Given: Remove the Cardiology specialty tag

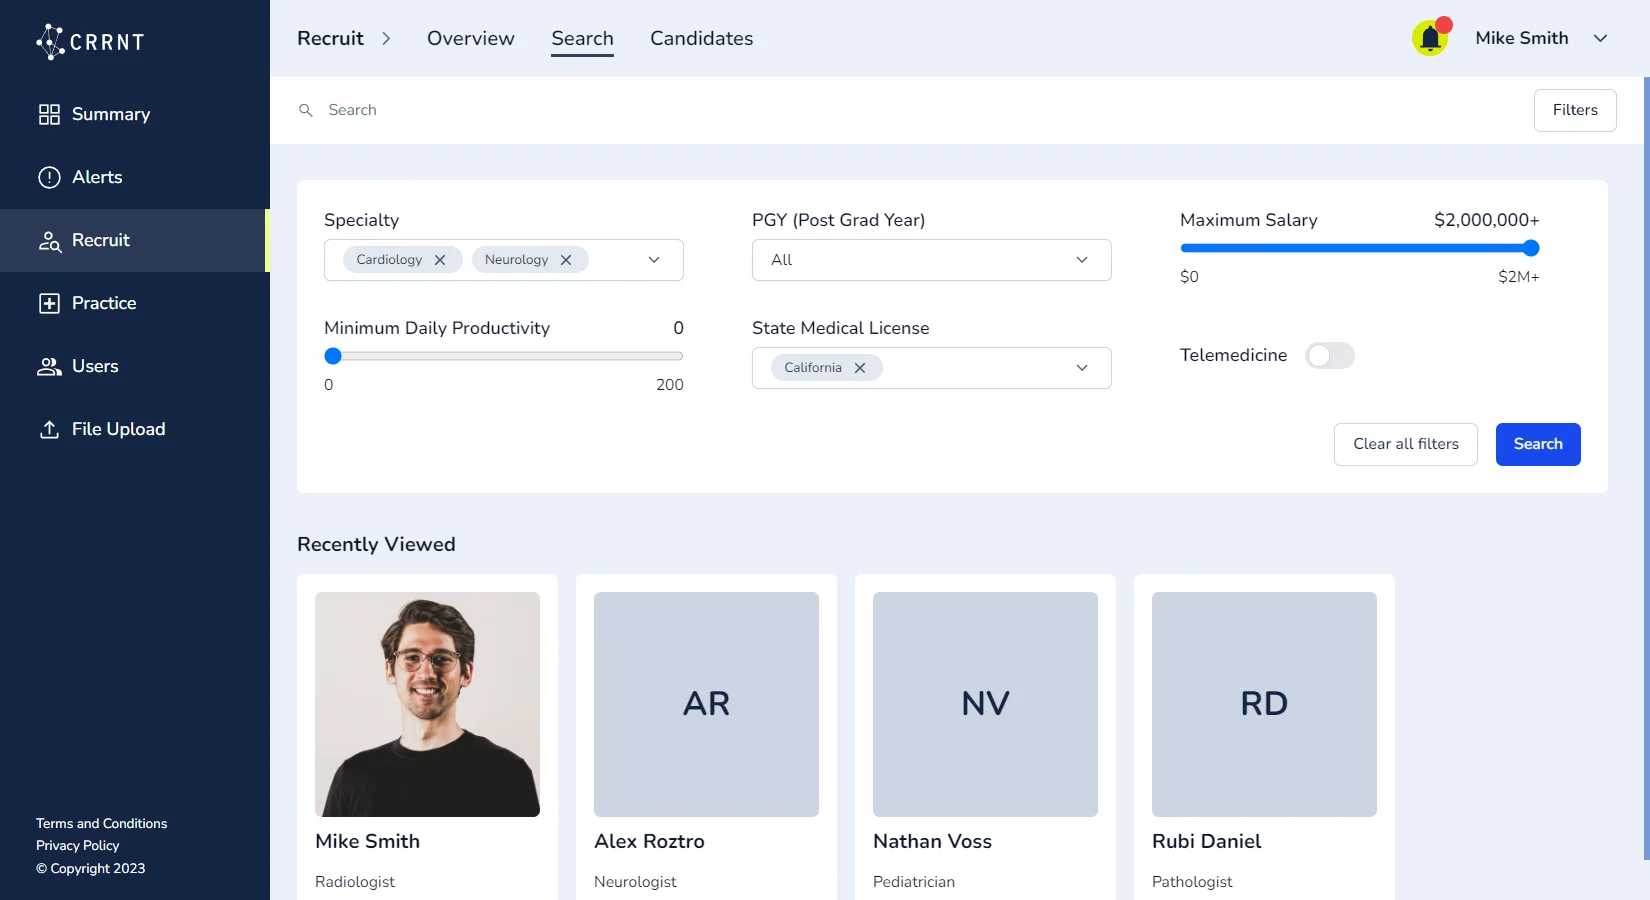Looking at the screenshot, I should (440, 260).
